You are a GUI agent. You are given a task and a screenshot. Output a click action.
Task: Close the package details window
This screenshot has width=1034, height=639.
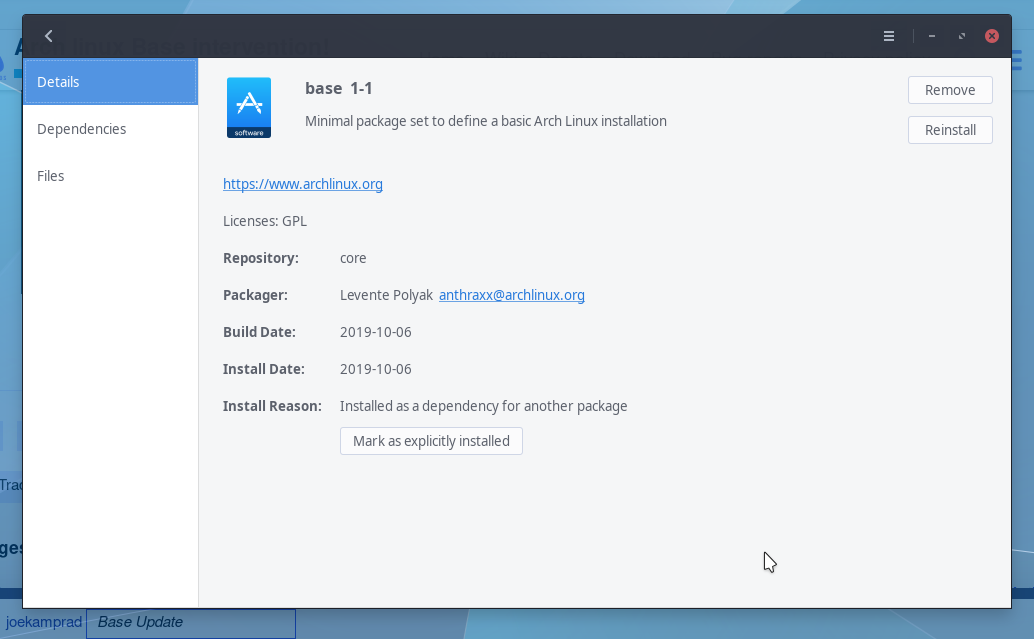click(x=992, y=36)
